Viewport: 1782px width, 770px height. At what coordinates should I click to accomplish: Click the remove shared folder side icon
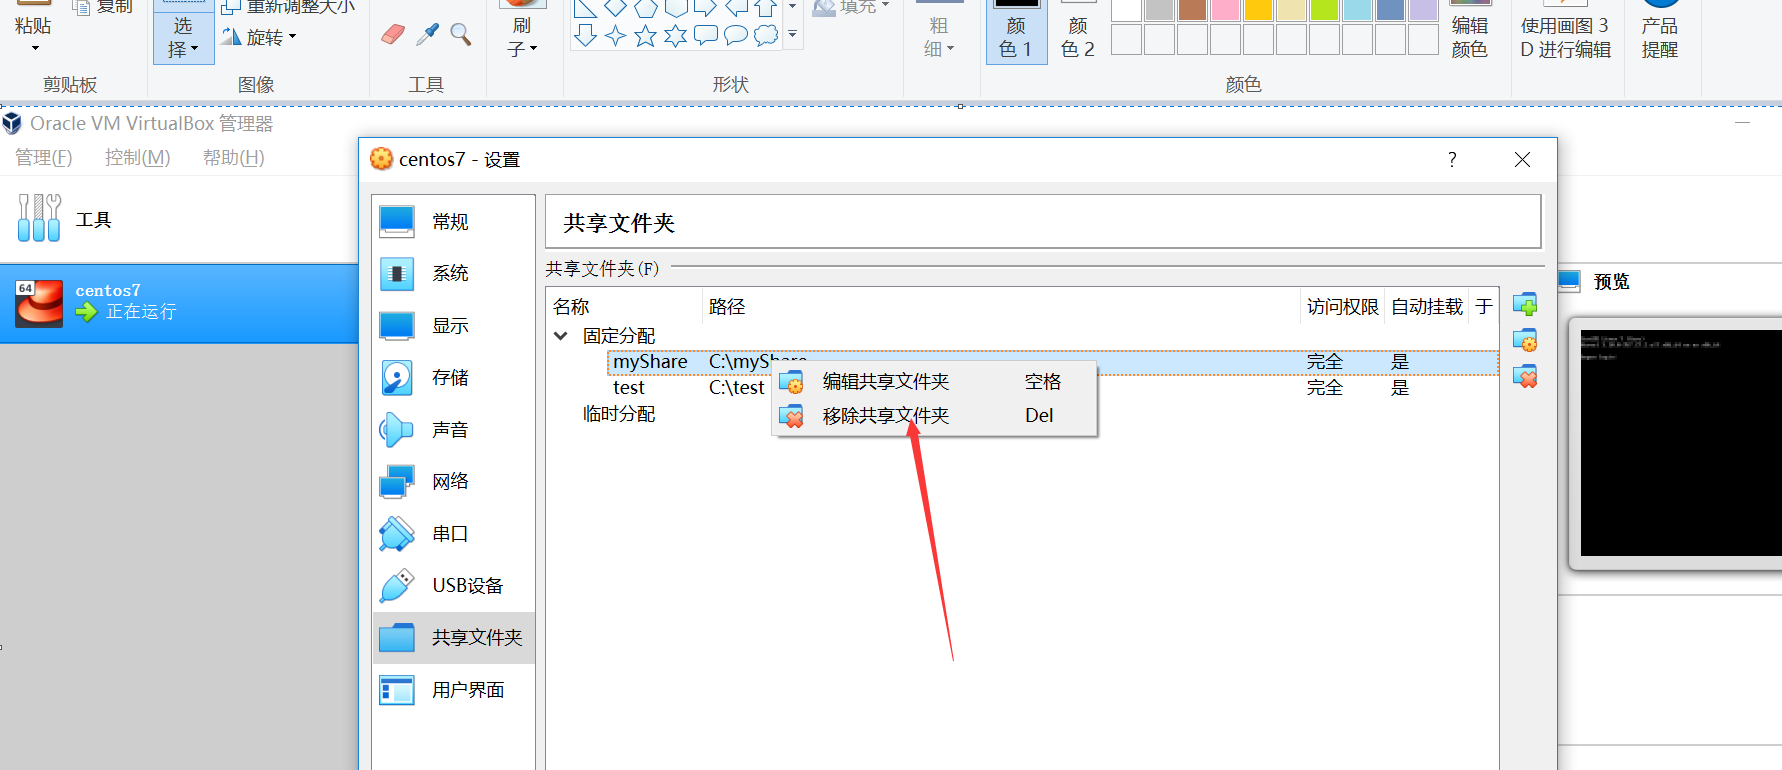coord(1525,376)
